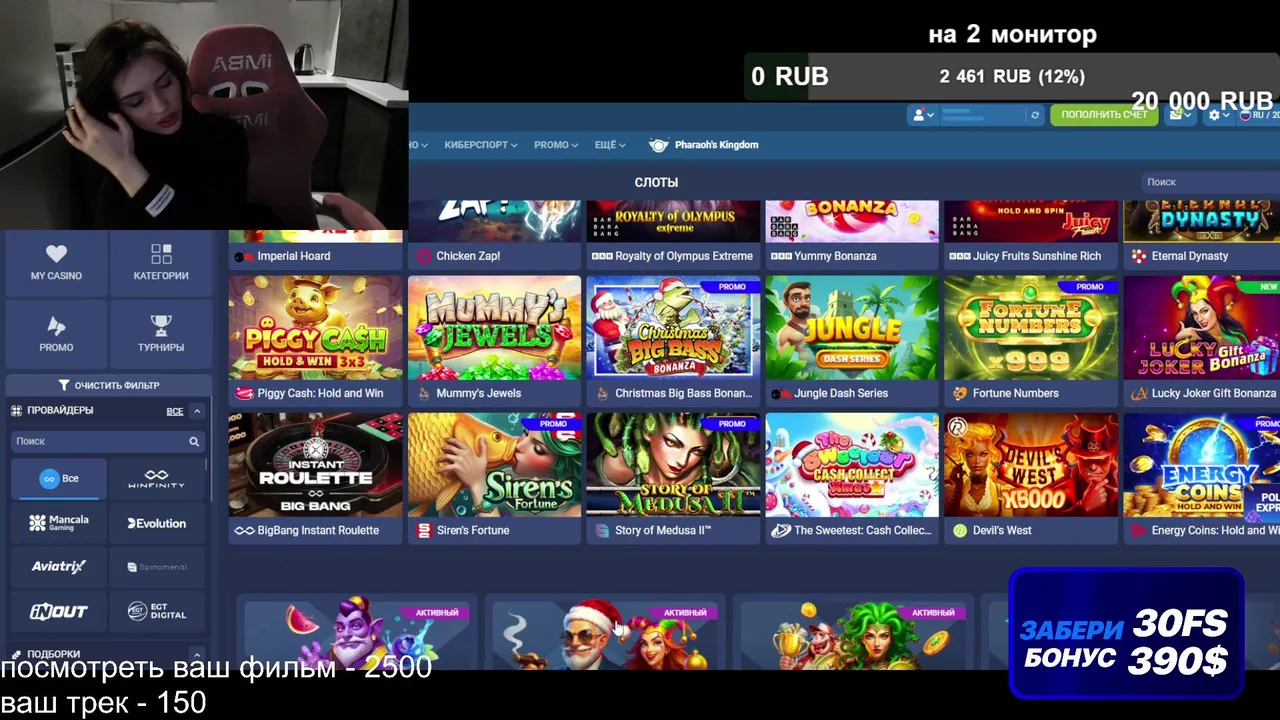Open the purple genie Активный promo banner

[357, 633]
